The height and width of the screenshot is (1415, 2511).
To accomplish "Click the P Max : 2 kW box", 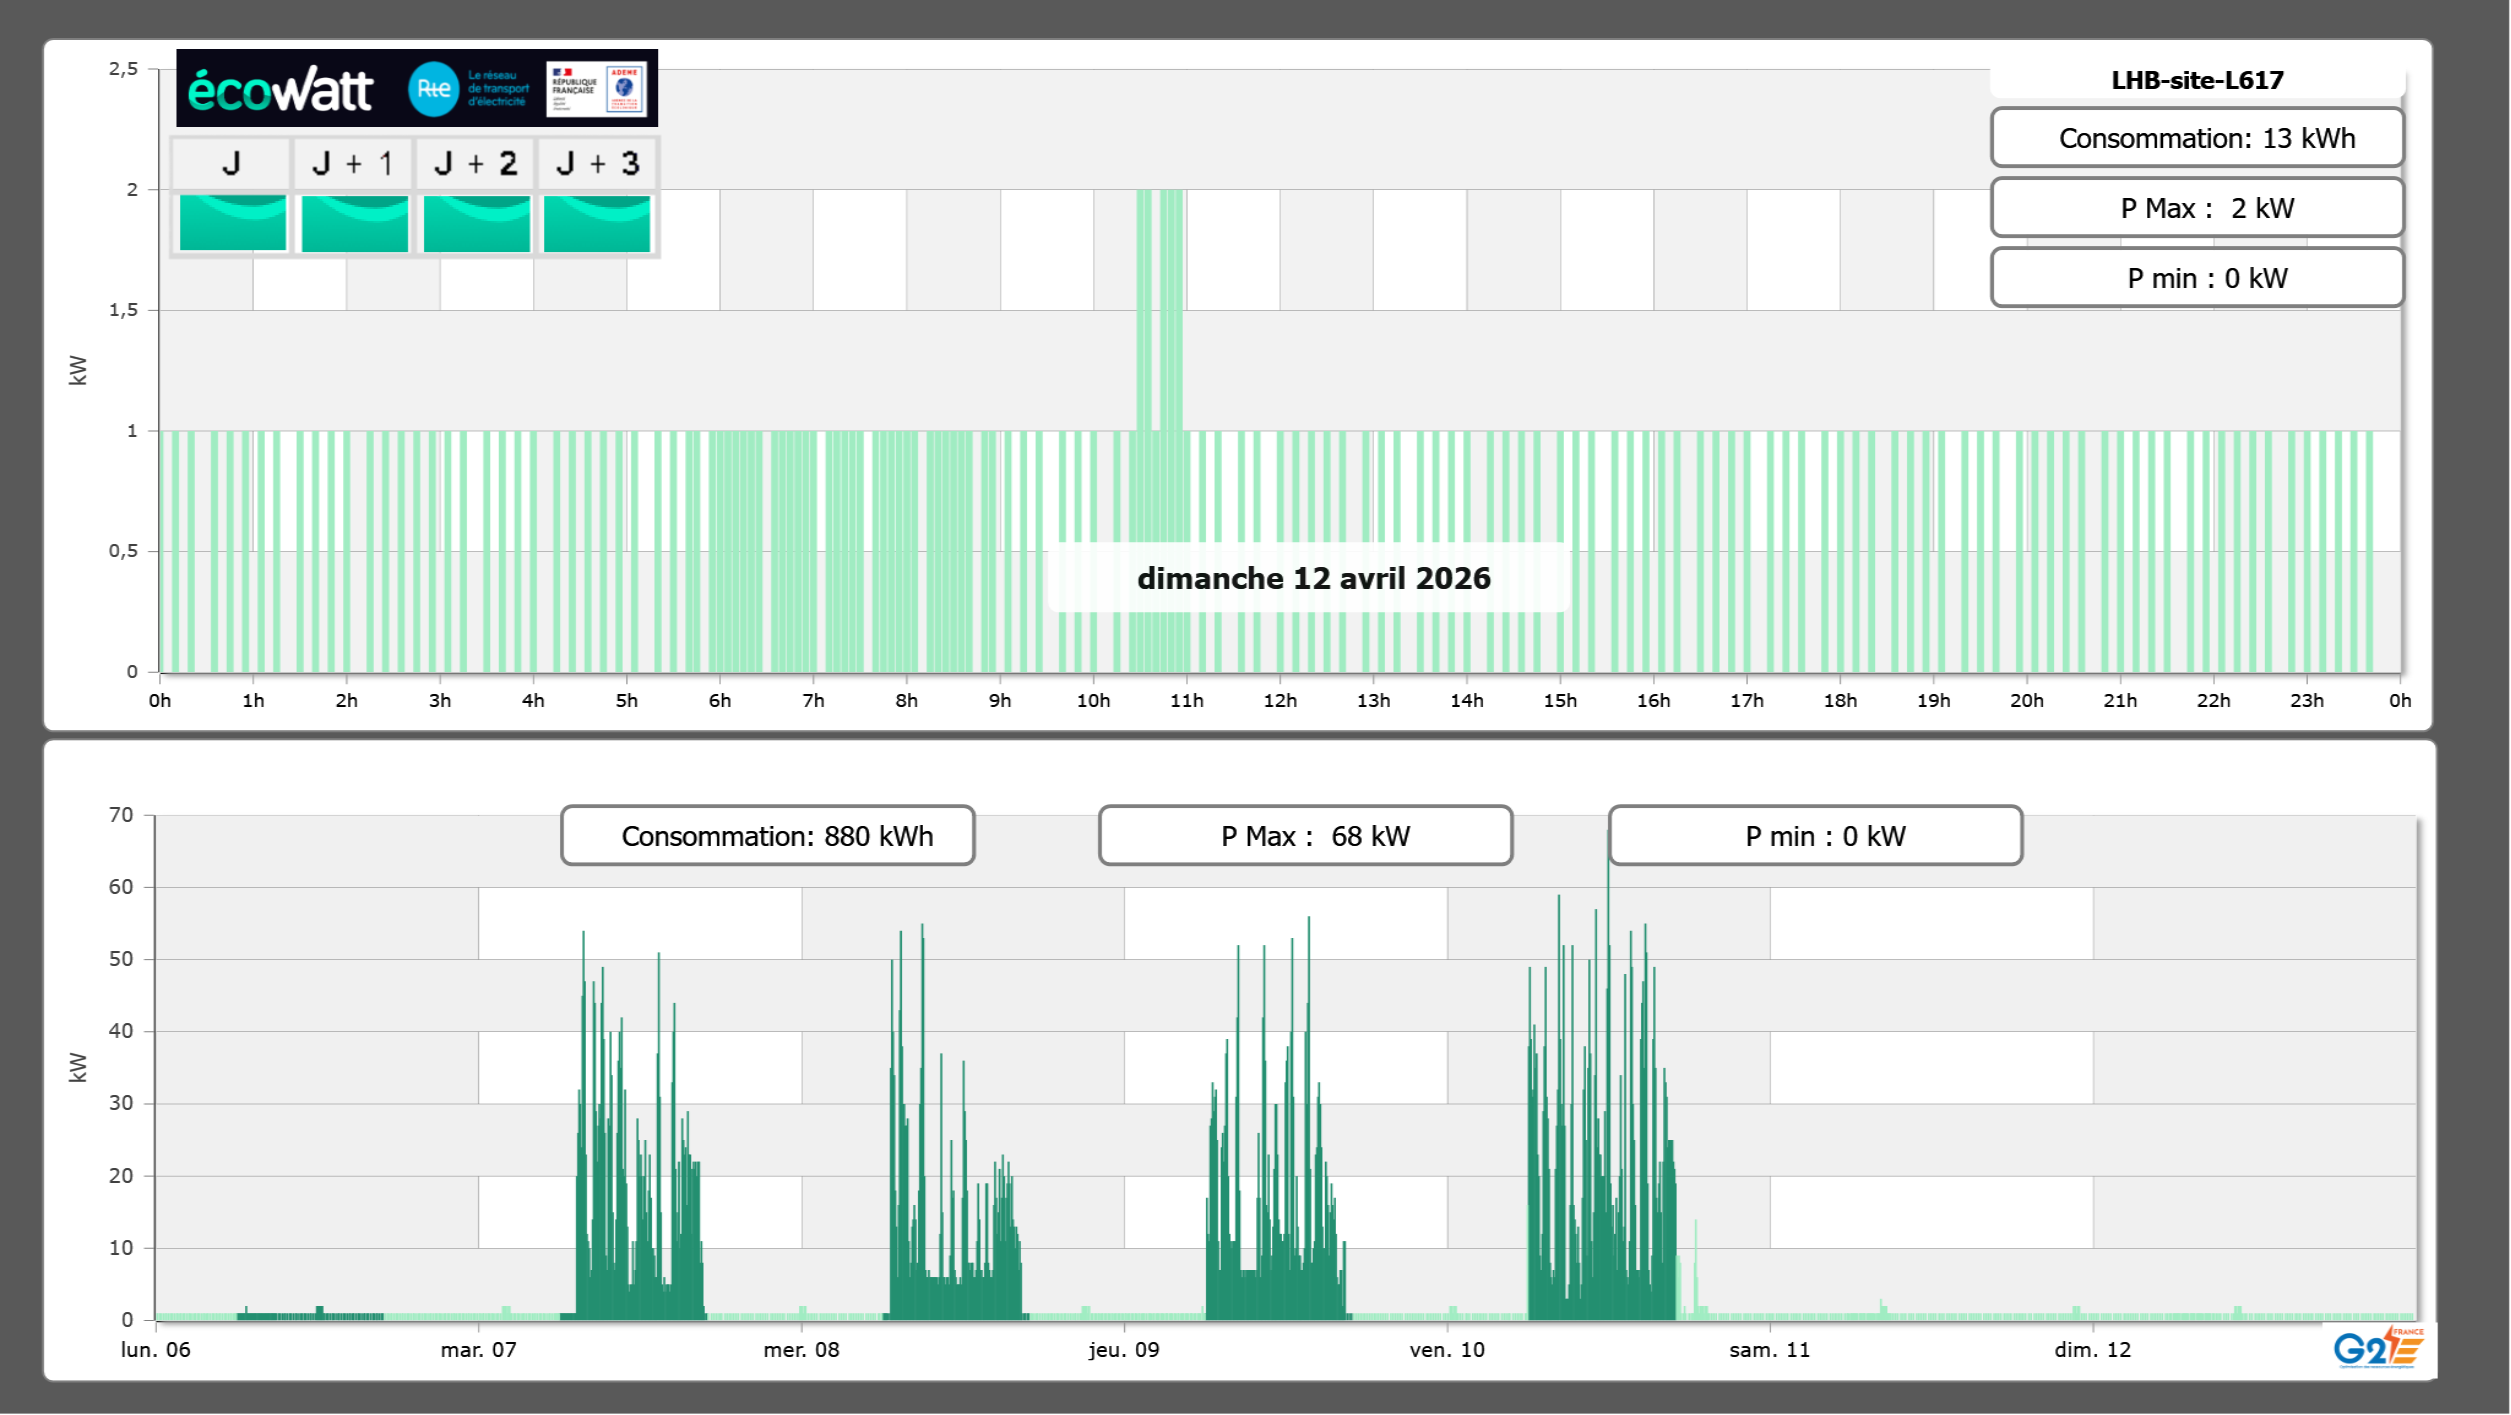I will (x=2196, y=208).
